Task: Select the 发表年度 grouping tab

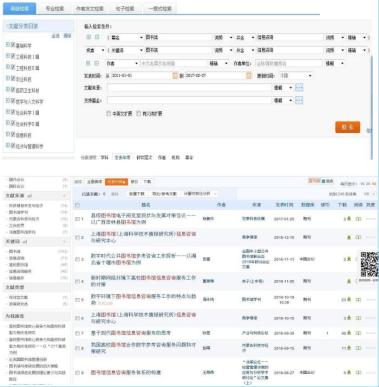Action: pyautogui.click(x=122, y=157)
